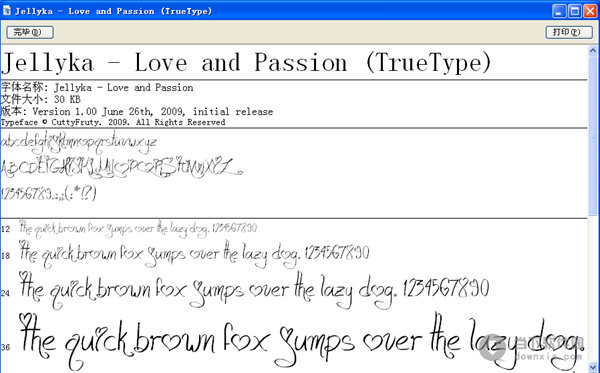Image resolution: width=600 pixels, height=373 pixels.
Task: Close the Jellyka font viewer window
Action: [x=590, y=11]
